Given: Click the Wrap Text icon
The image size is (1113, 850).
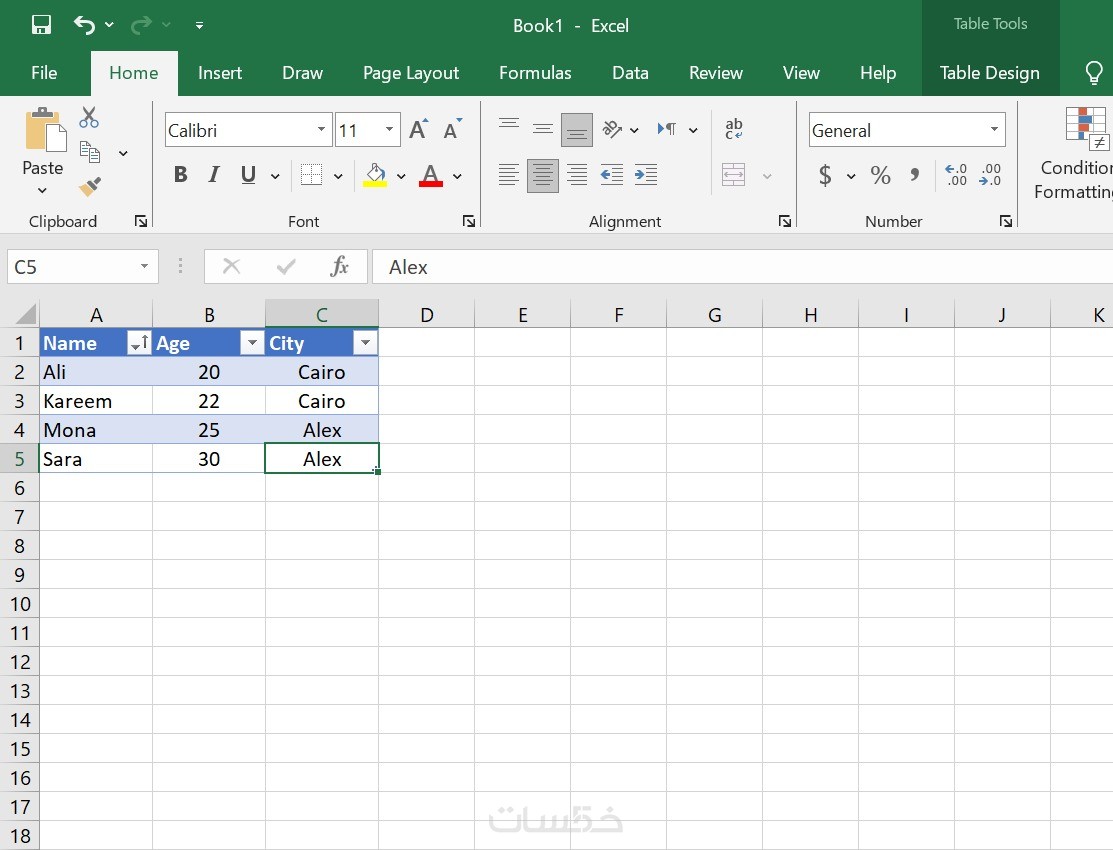Looking at the screenshot, I should [734, 129].
